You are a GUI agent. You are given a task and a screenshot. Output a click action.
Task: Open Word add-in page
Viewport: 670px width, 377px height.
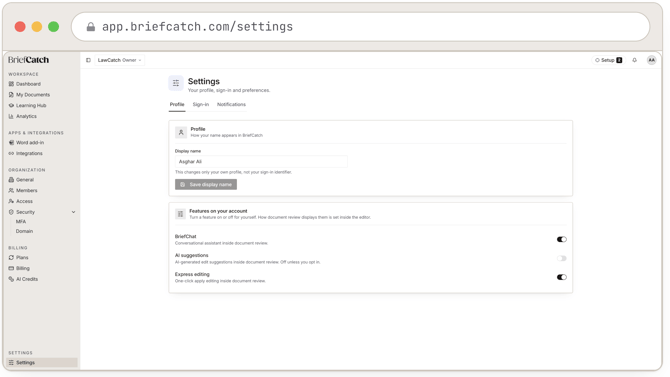pyautogui.click(x=26, y=142)
